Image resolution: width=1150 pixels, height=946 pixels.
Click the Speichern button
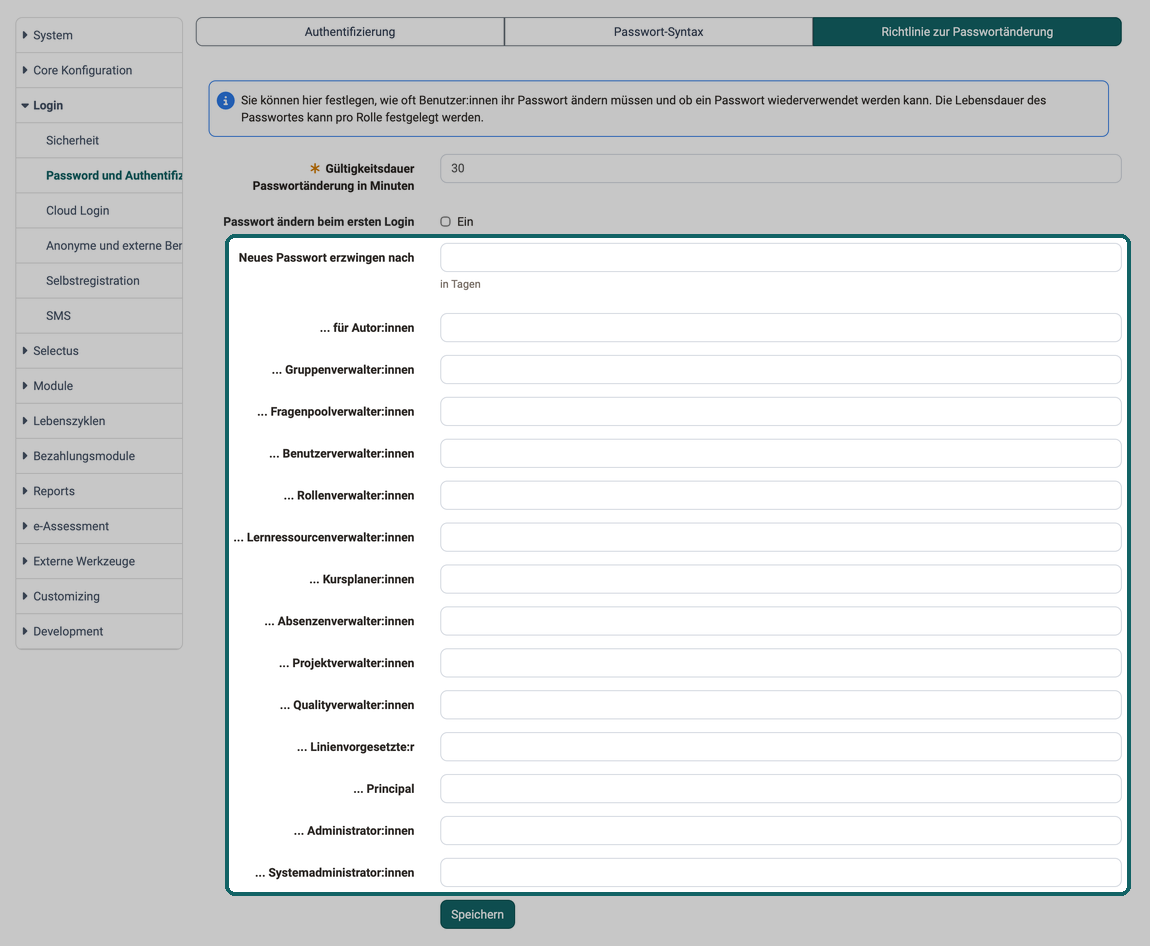tap(477, 914)
